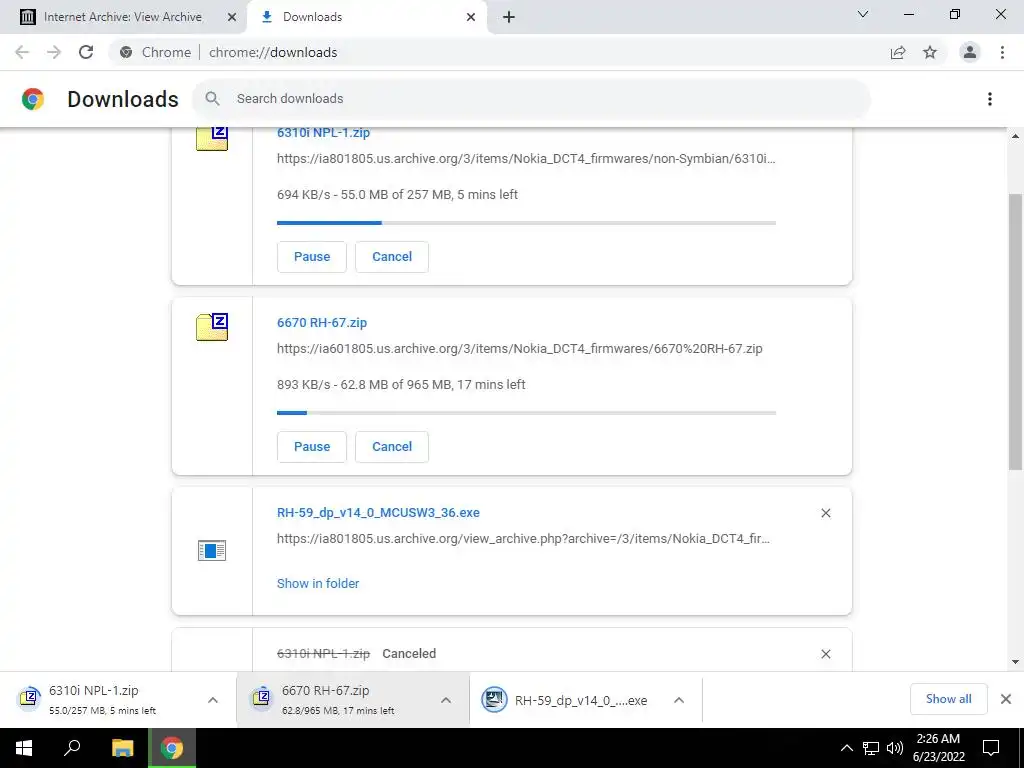Viewport: 1024px width, 768px height.
Task: Click the scrollbar up arrow
Action: [1015, 136]
